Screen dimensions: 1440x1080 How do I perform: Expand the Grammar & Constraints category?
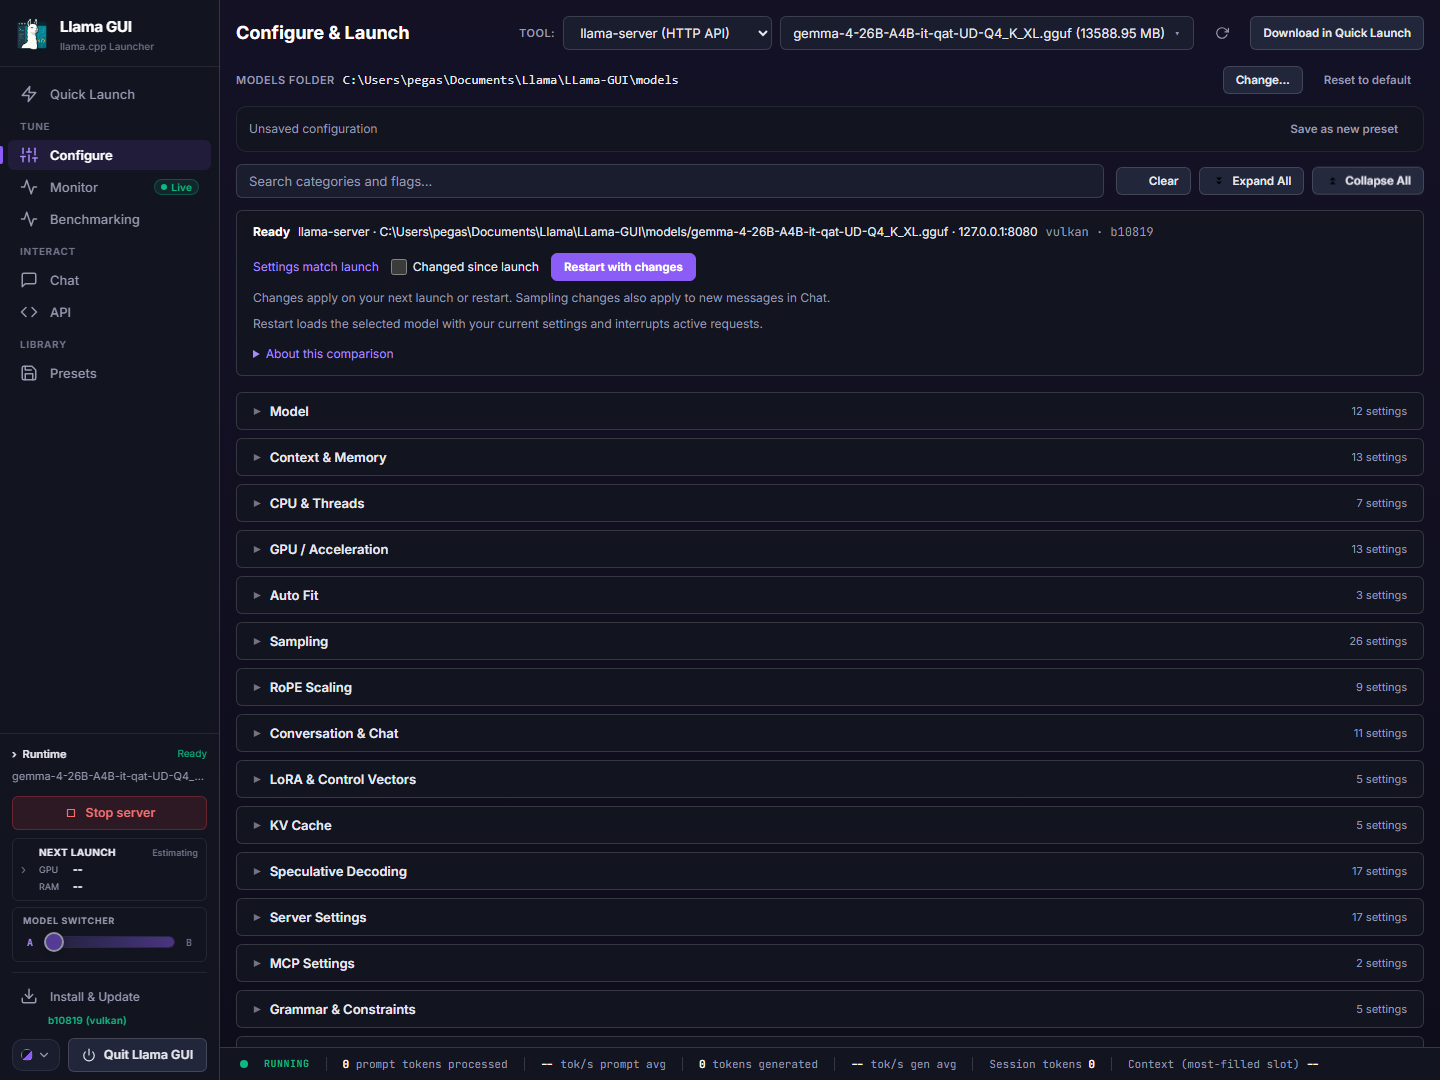click(829, 1009)
